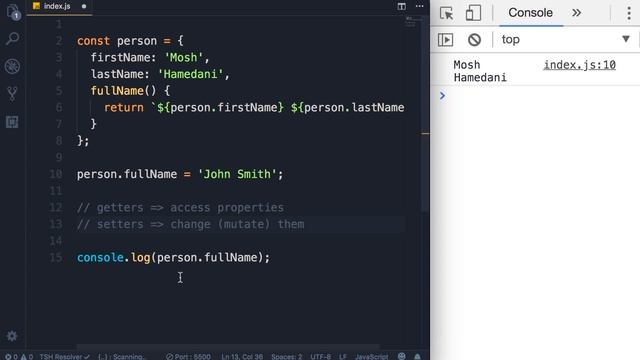Click the 'Mosh' string on line 3

tap(183, 58)
